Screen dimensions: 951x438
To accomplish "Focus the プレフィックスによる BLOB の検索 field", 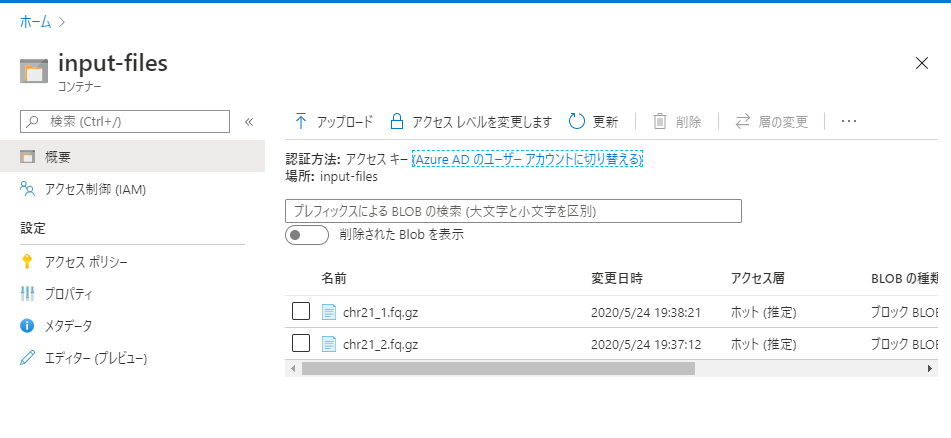I will (513, 211).
